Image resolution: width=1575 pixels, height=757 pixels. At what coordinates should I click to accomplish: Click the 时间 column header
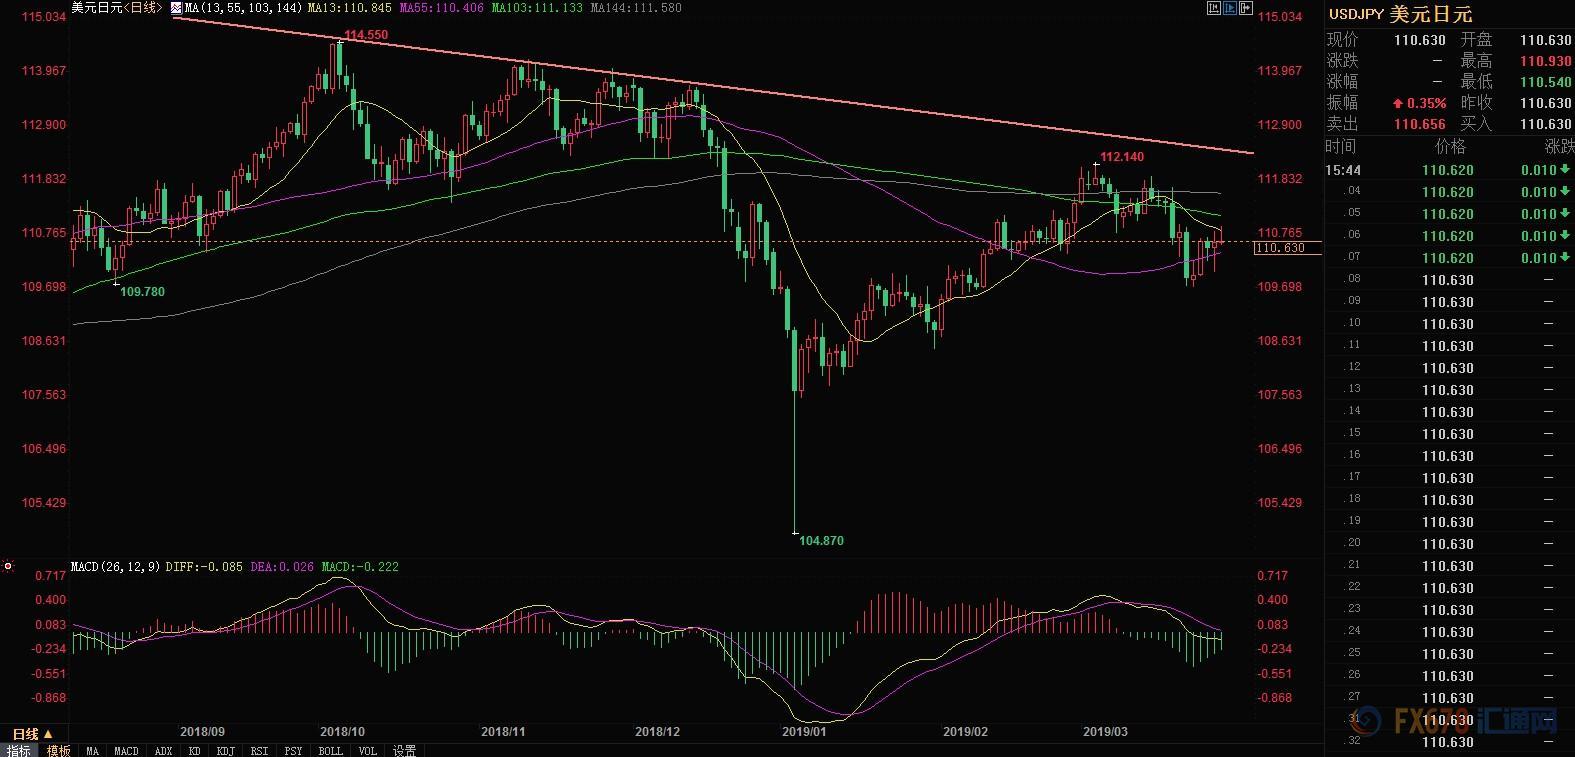click(x=1341, y=146)
